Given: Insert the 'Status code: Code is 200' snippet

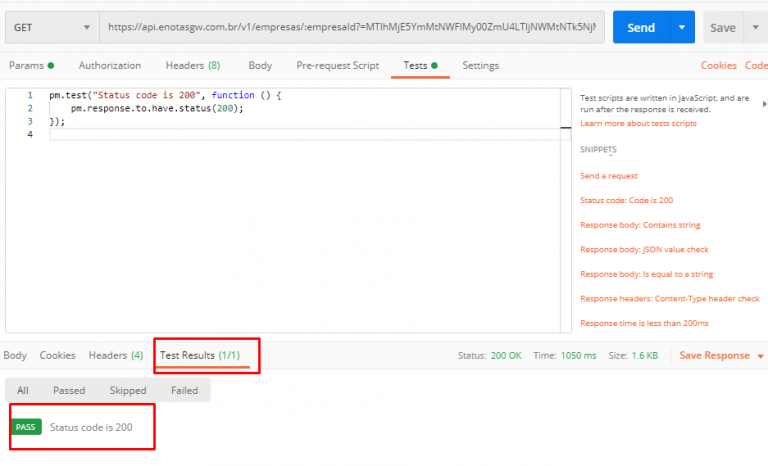Looking at the screenshot, I should (x=626, y=200).
